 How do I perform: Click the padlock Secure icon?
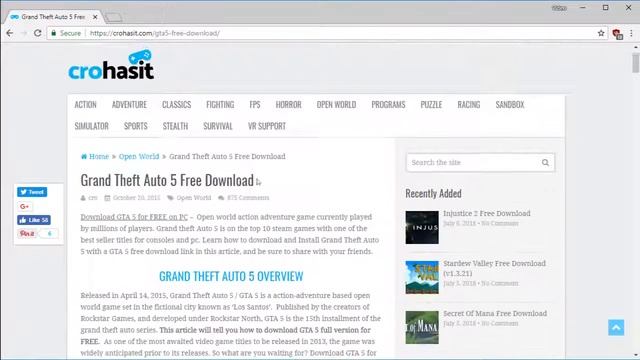(53, 33)
